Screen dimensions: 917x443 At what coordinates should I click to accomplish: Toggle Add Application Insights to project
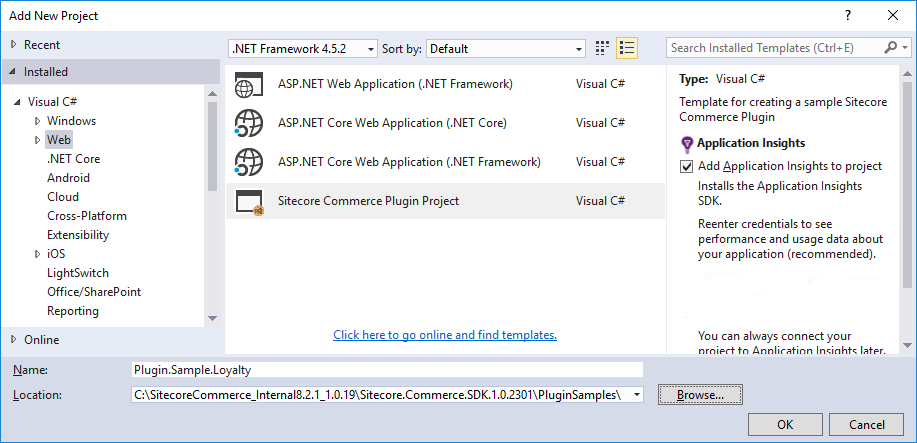pyautogui.click(x=687, y=166)
